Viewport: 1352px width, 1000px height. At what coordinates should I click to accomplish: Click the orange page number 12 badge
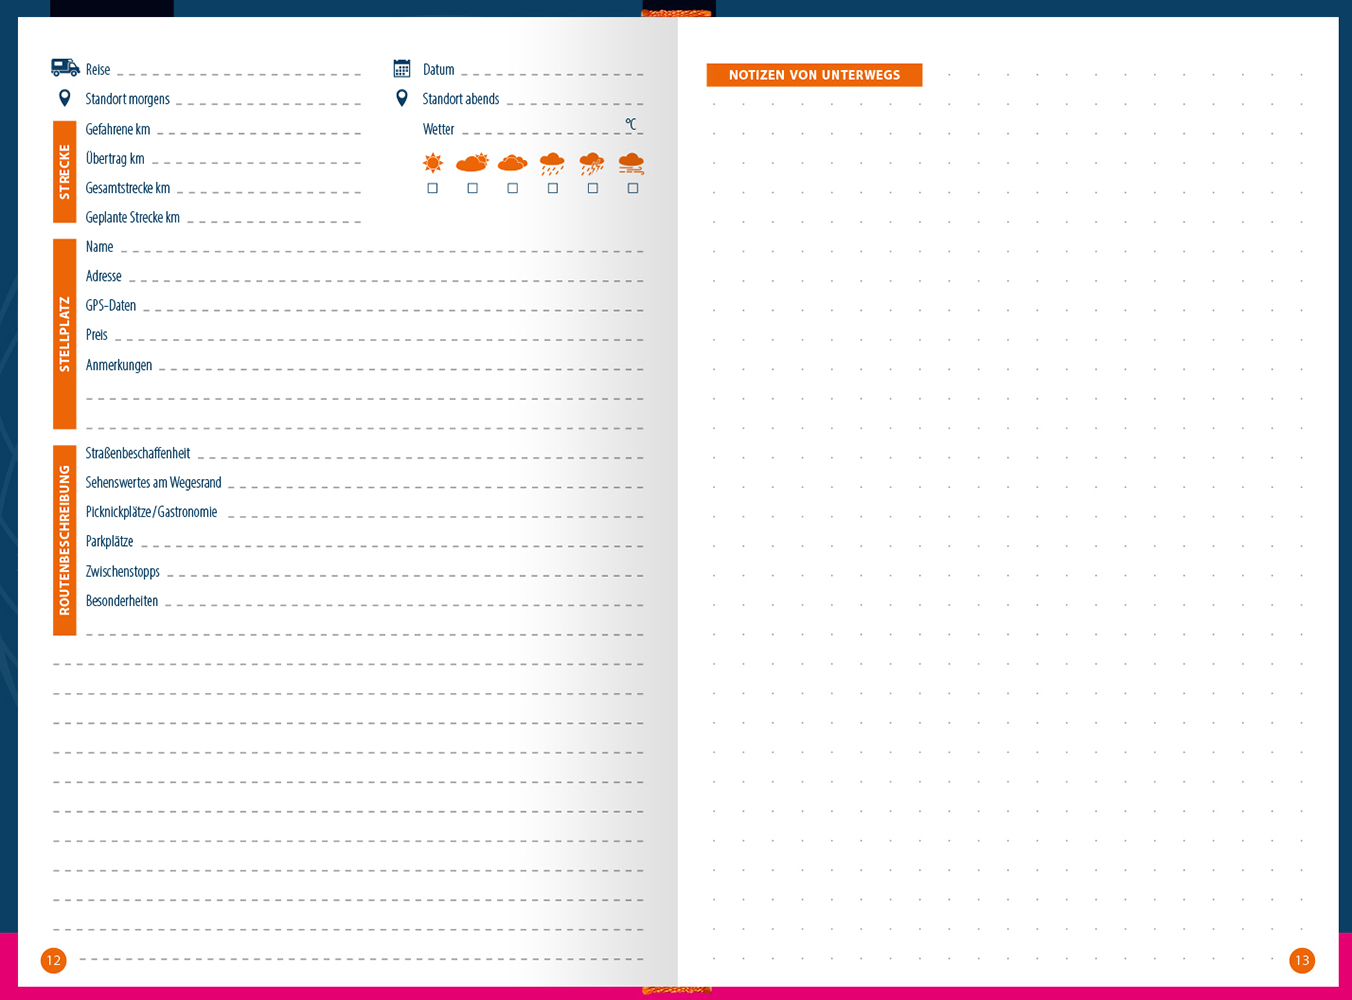(54, 960)
